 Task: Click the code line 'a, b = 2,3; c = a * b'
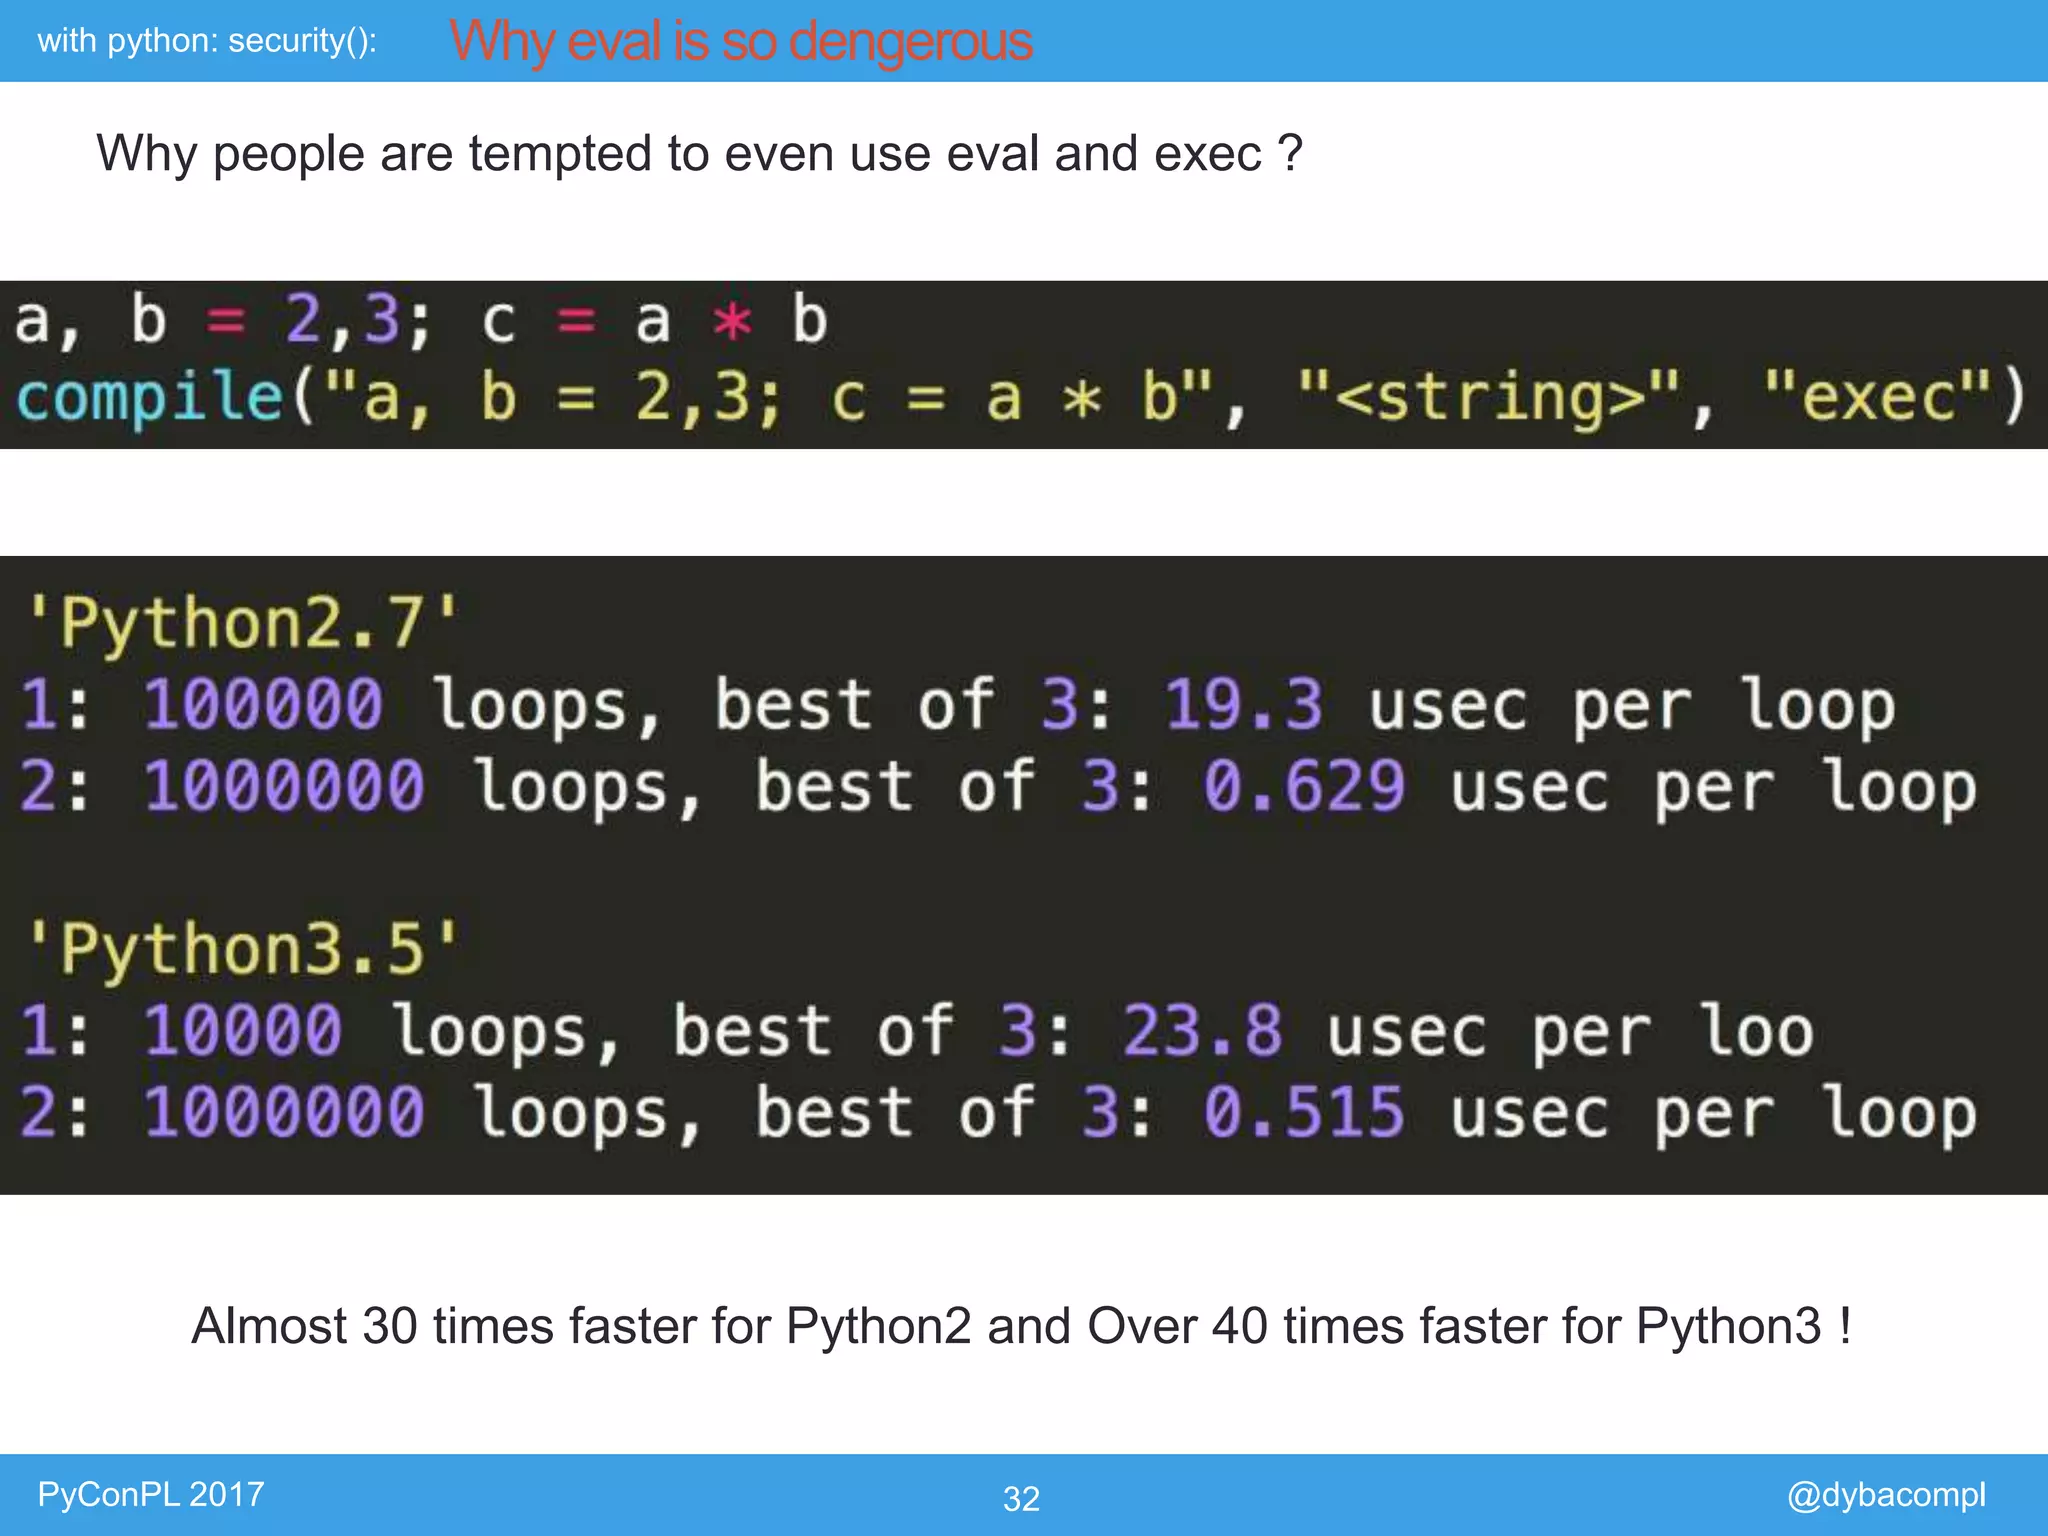tap(421, 321)
